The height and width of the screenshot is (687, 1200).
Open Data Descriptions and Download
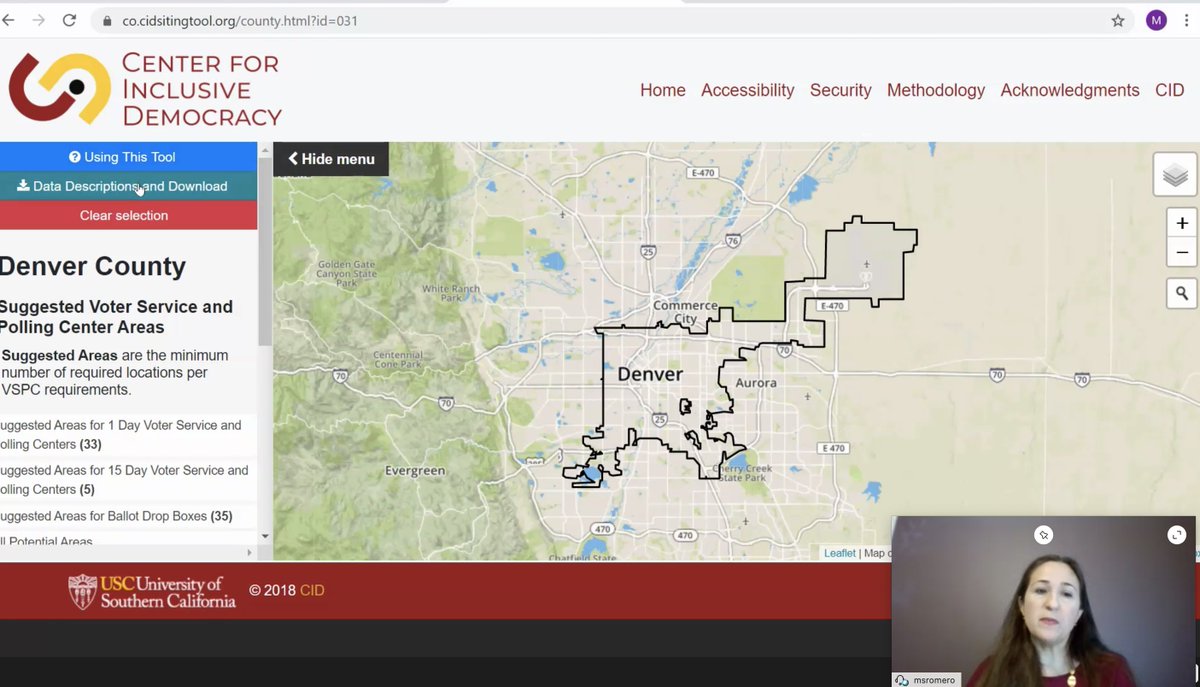pos(128,186)
